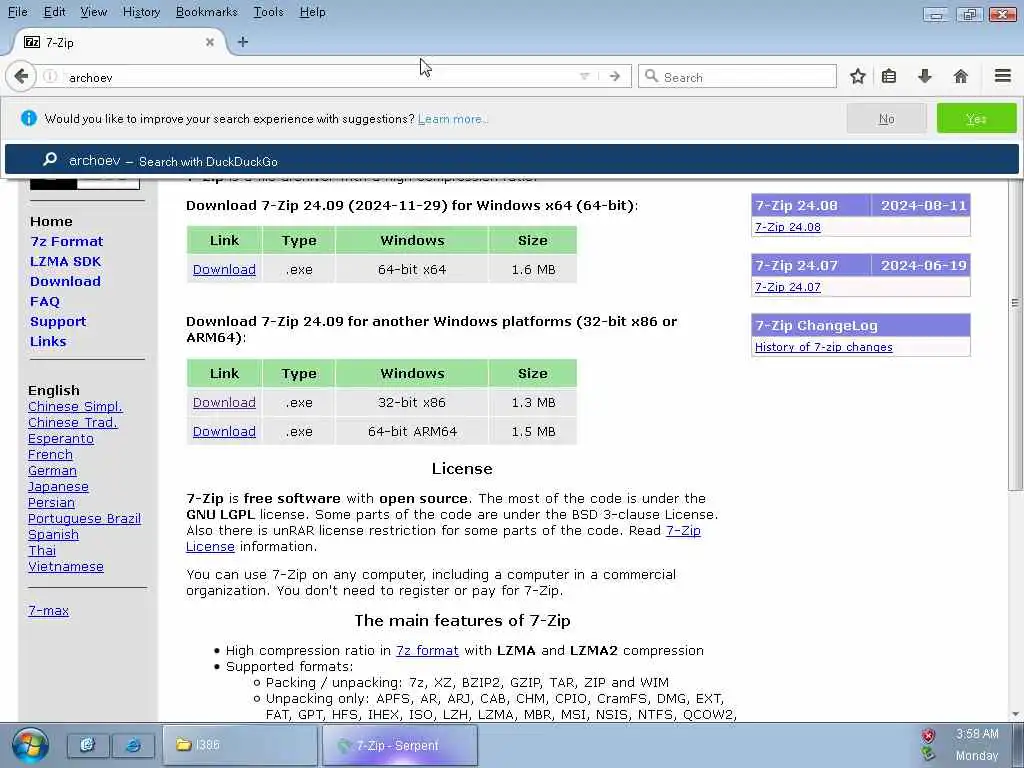
Task: Switch language to Persian
Action: point(51,502)
